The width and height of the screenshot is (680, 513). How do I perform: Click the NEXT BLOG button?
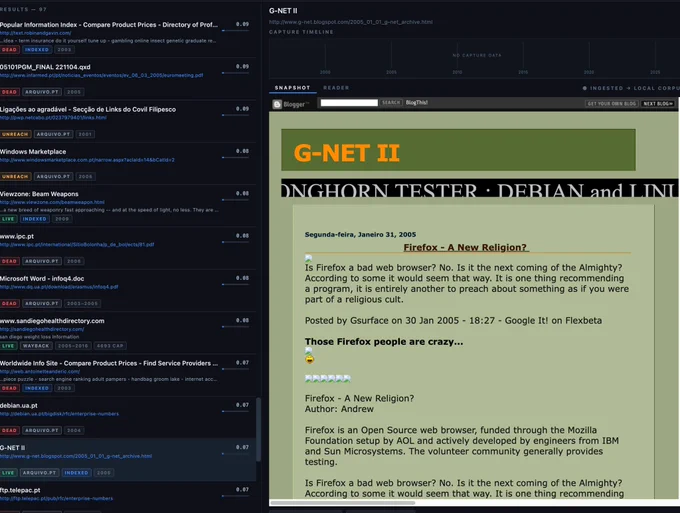point(658,104)
